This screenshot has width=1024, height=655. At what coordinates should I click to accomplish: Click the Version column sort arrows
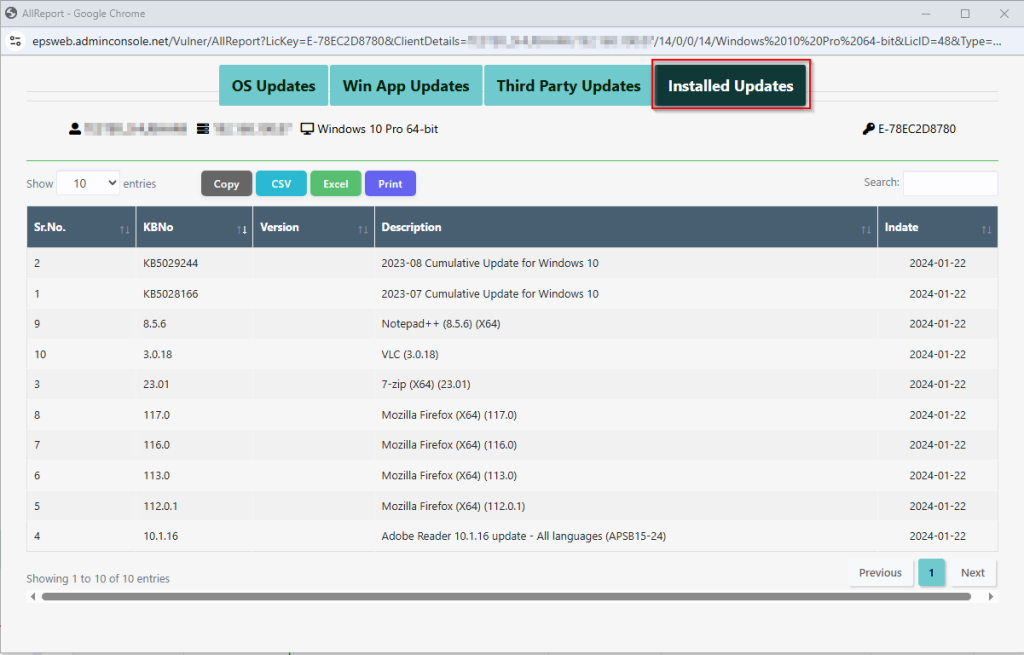363,229
